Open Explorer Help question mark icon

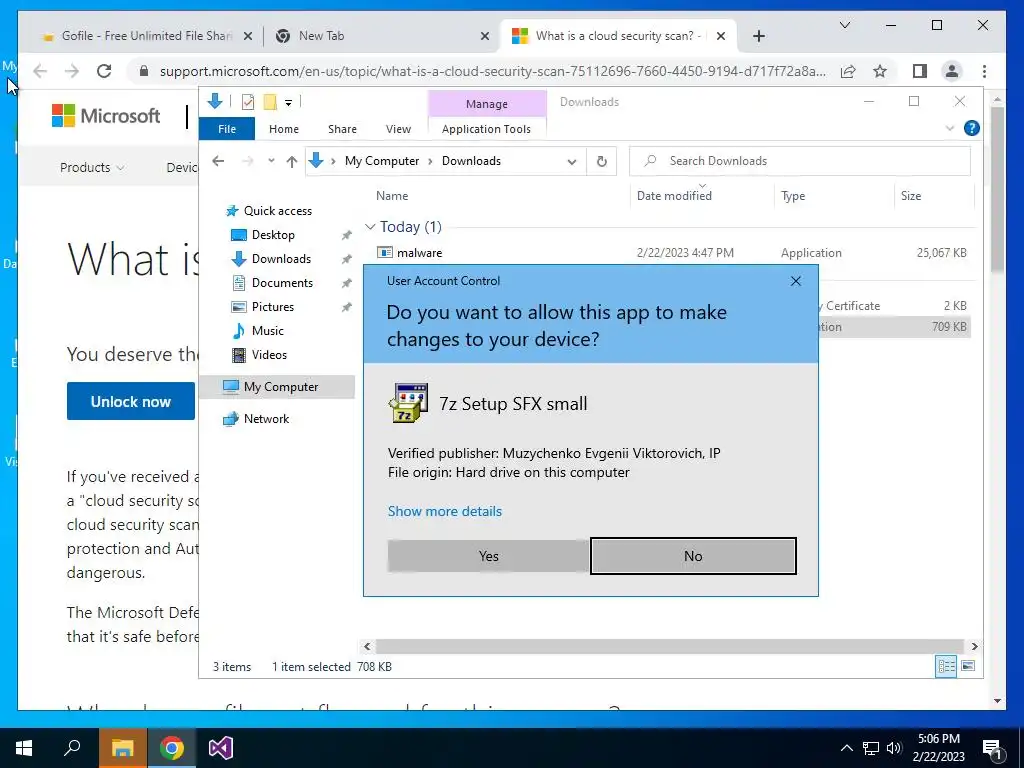[x=972, y=128]
